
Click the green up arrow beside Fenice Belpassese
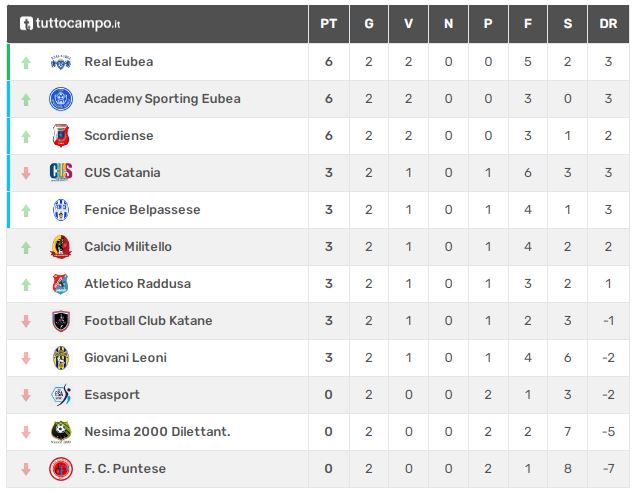[x=26, y=211]
